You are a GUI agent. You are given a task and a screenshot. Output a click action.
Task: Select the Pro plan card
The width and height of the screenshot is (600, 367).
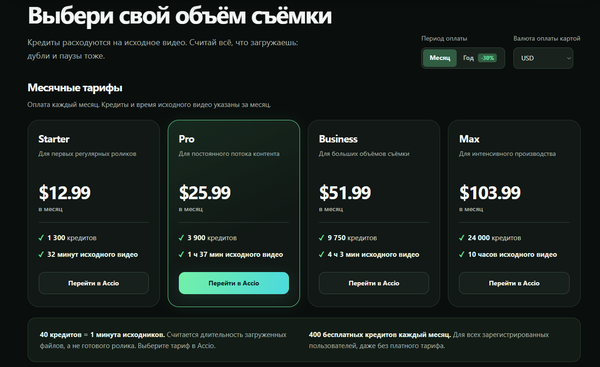(233, 213)
